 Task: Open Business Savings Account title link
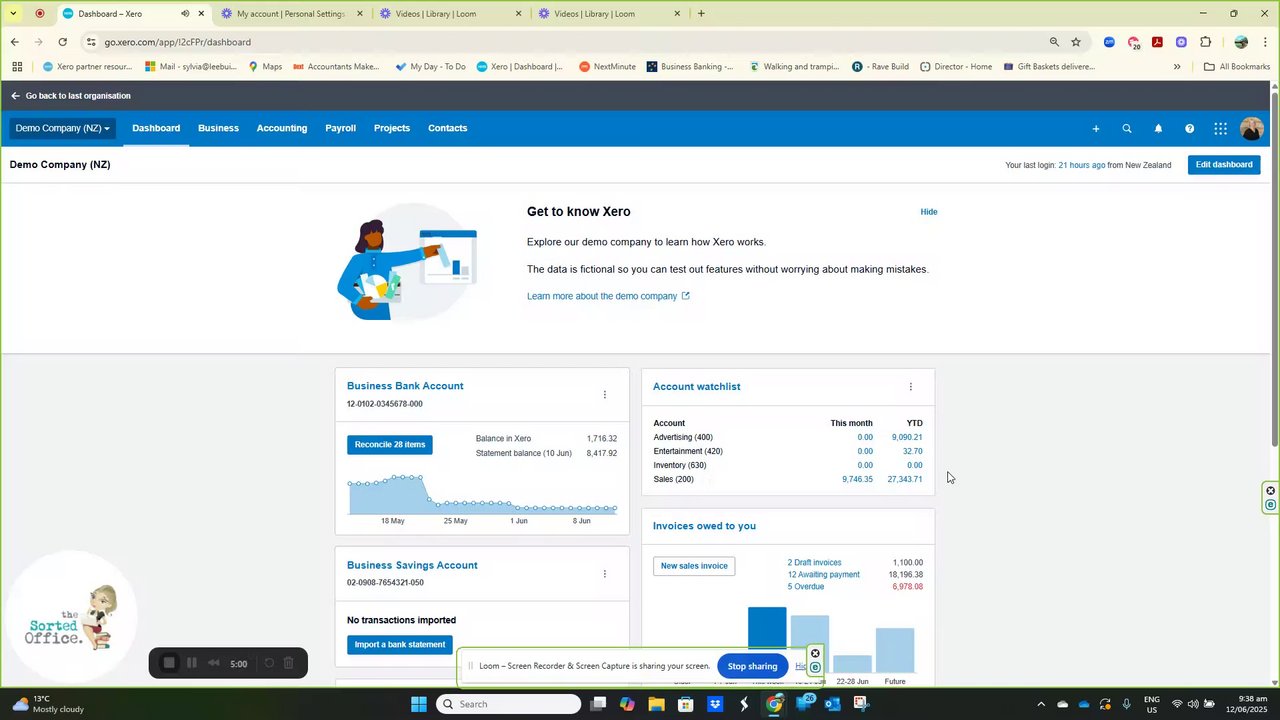point(412,565)
